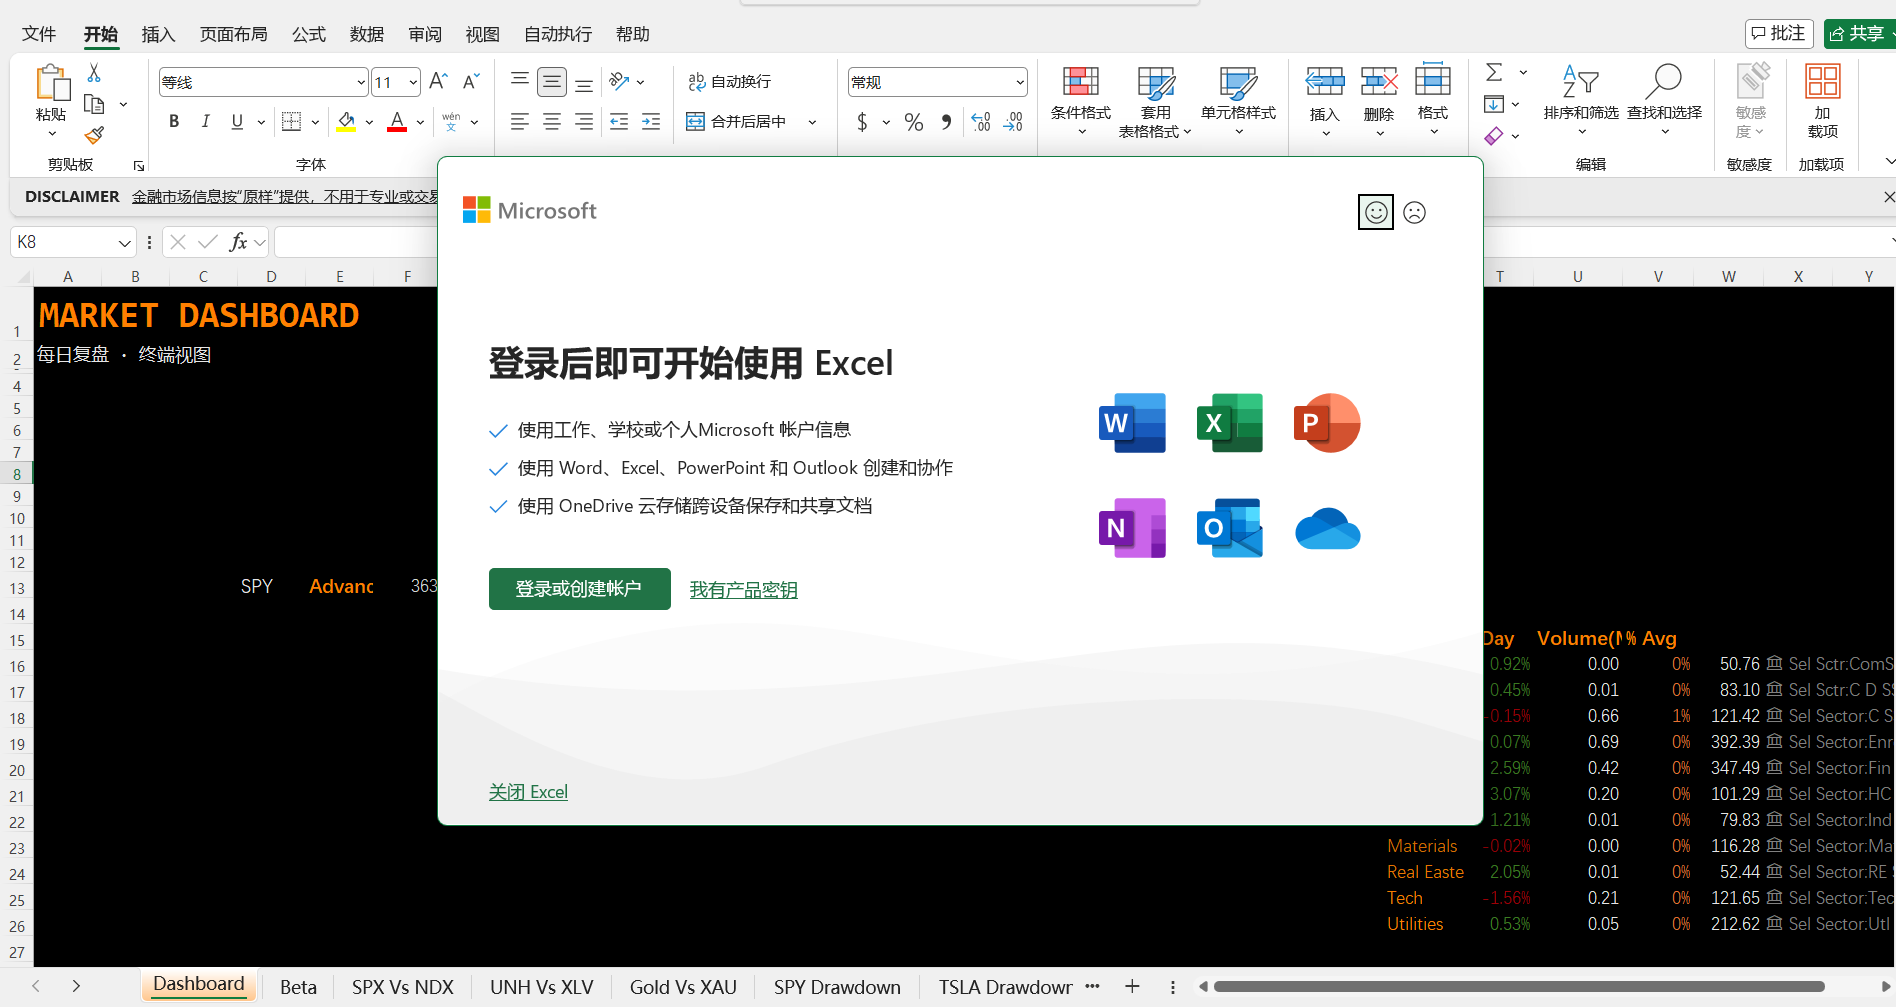Open the font size dropdown

click(x=413, y=83)
